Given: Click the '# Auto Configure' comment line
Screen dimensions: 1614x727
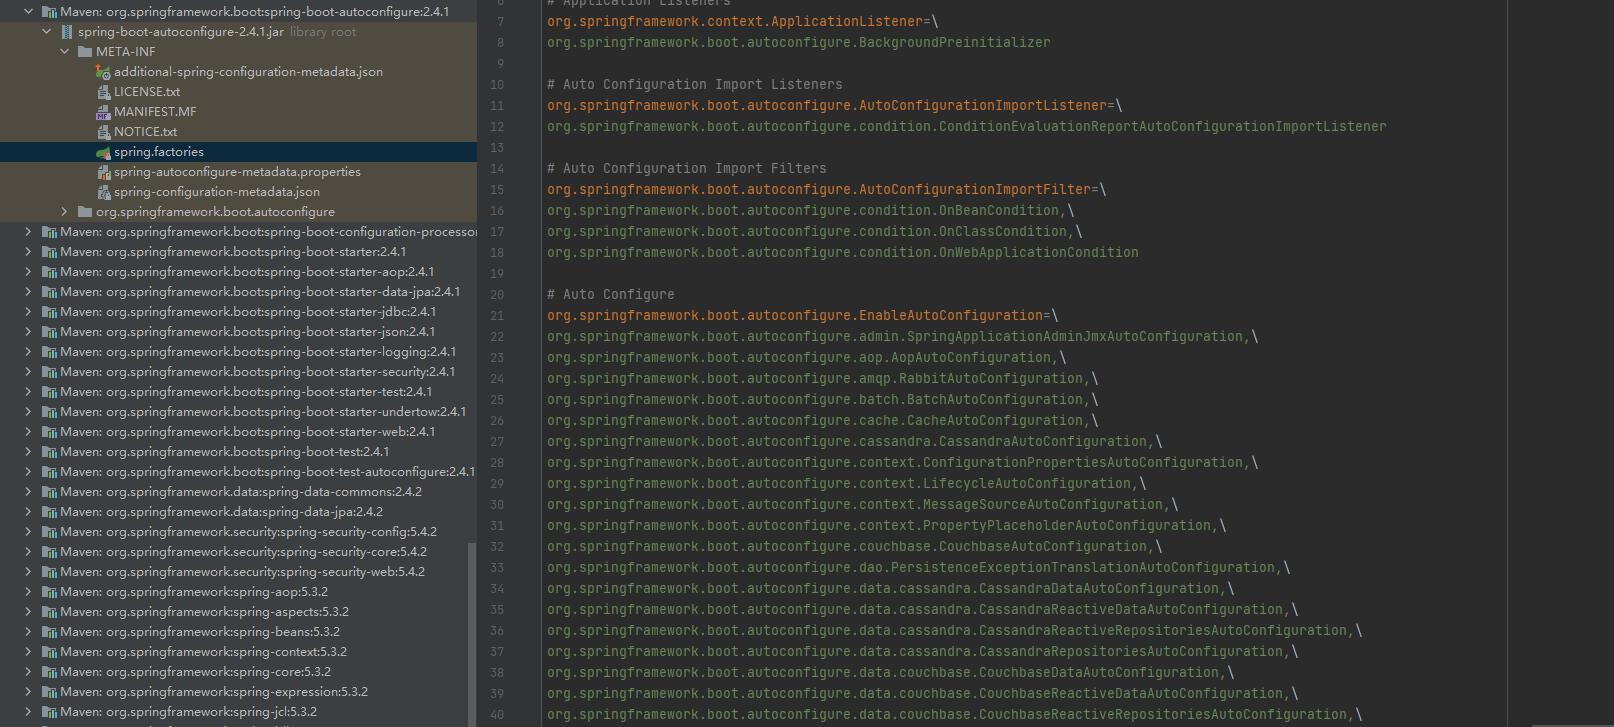Looking at the screenshot, I should click(610, 295).
